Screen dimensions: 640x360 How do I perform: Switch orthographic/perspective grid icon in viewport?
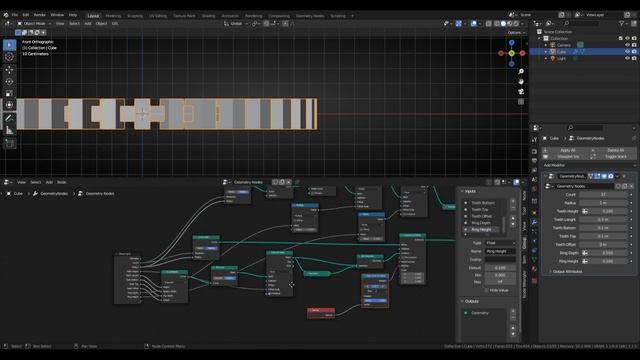(521, 102)
